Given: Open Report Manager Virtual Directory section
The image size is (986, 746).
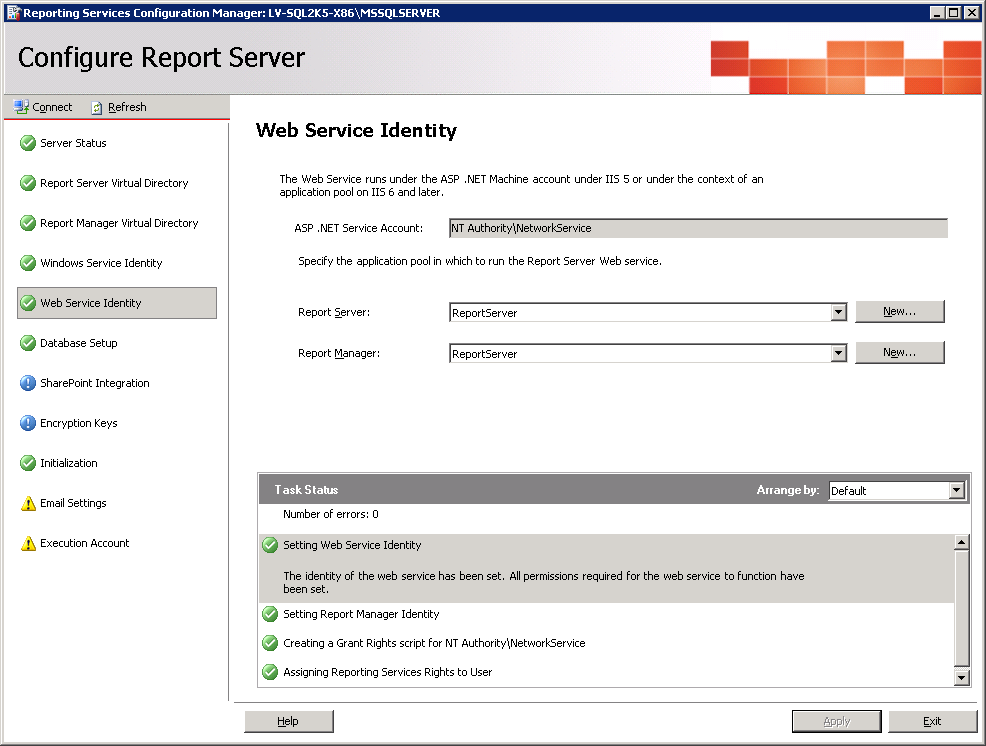Looking at the screenshot, I should 119,223.
